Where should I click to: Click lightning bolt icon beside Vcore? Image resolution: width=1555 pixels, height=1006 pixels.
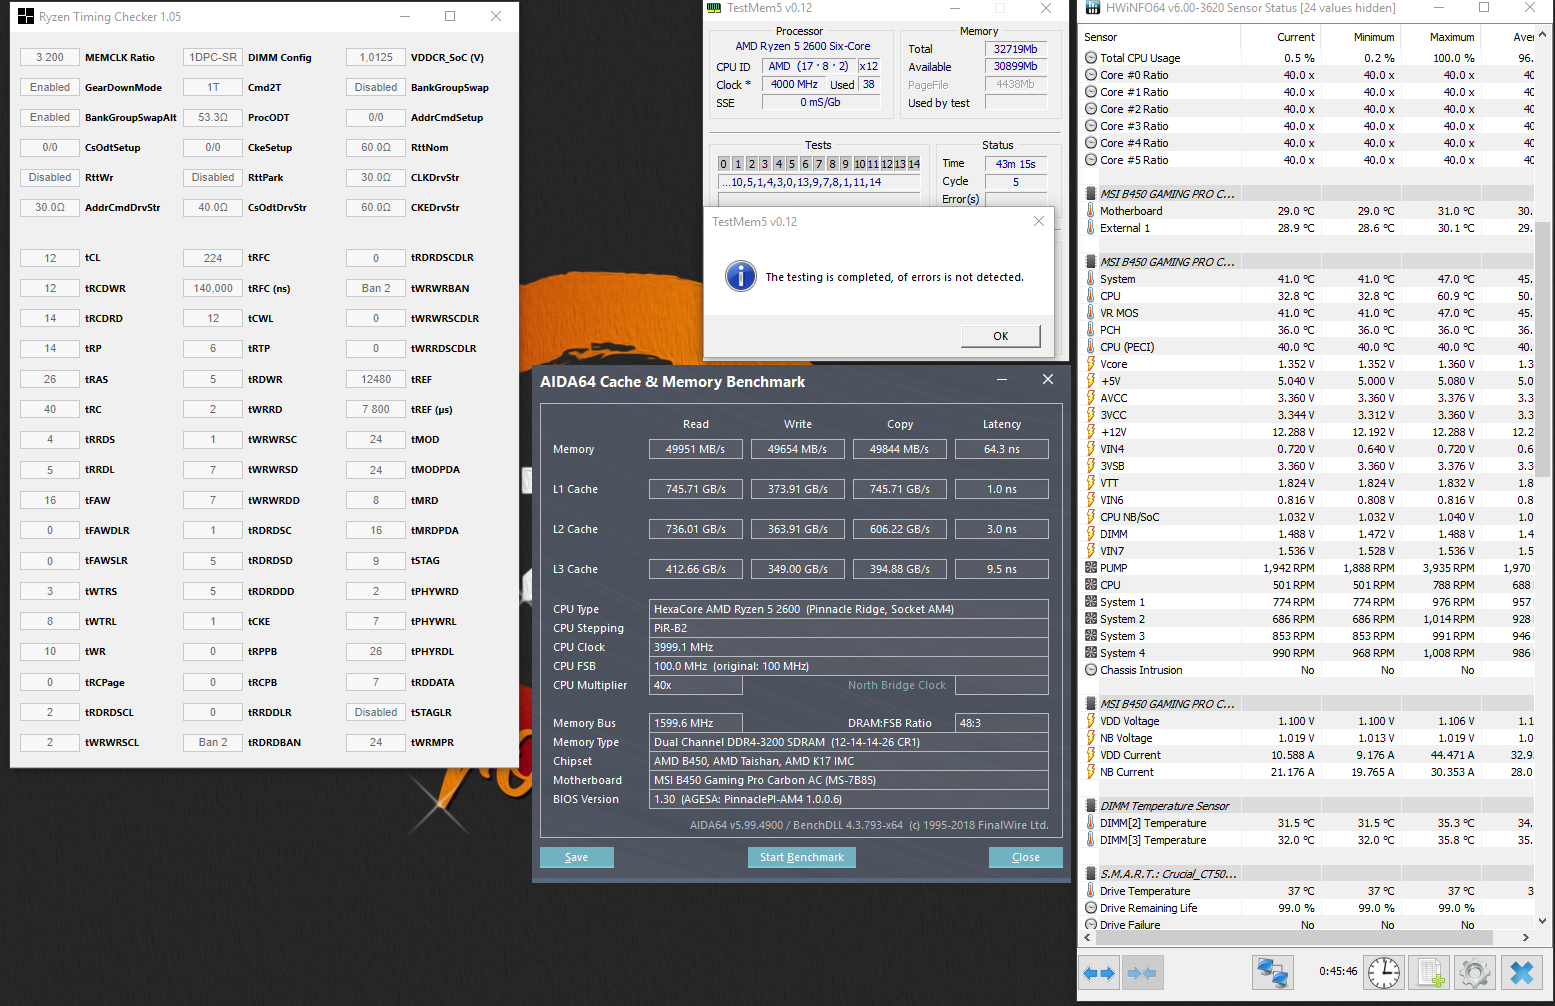pyautogui.click(x=1091, y=364)
